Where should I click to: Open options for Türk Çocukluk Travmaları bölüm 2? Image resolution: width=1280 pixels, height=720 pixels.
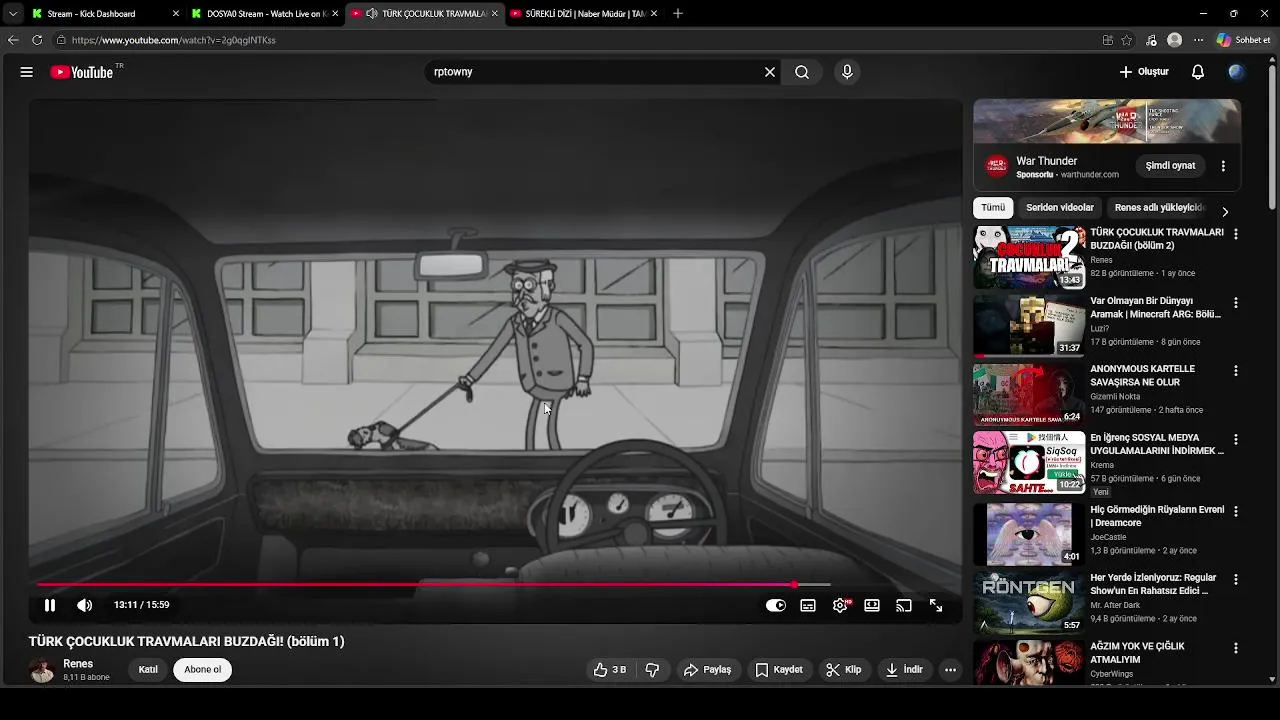(x=1236, y=234)
